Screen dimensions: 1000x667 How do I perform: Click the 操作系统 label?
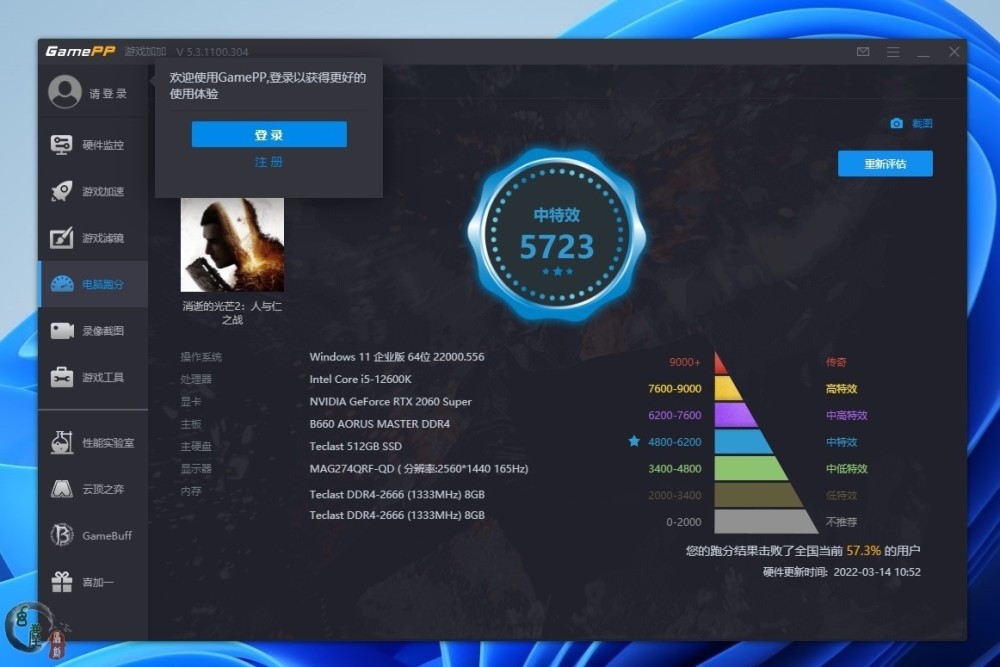201,357
